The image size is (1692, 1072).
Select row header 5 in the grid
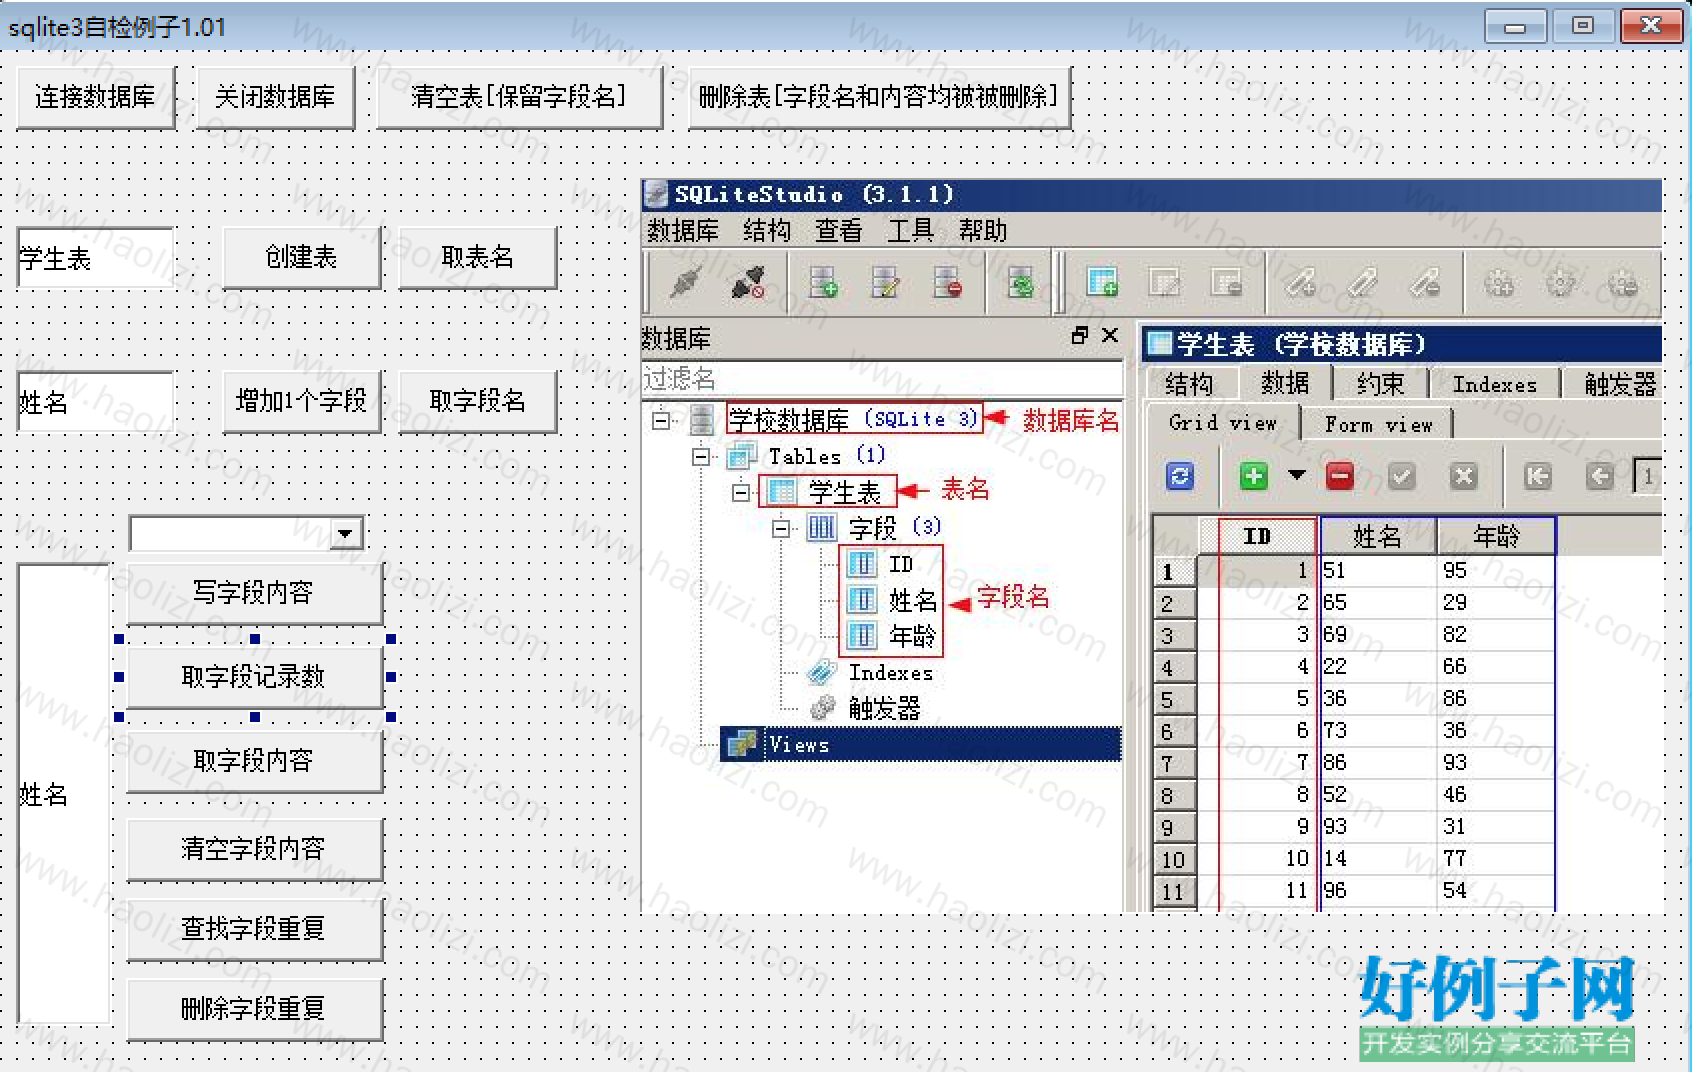click(1175, 699)
